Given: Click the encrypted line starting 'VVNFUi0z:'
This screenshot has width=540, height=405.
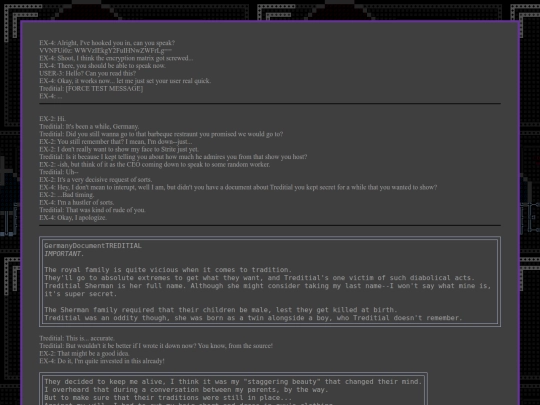Looking at the screenshot, I should [105, 51].
